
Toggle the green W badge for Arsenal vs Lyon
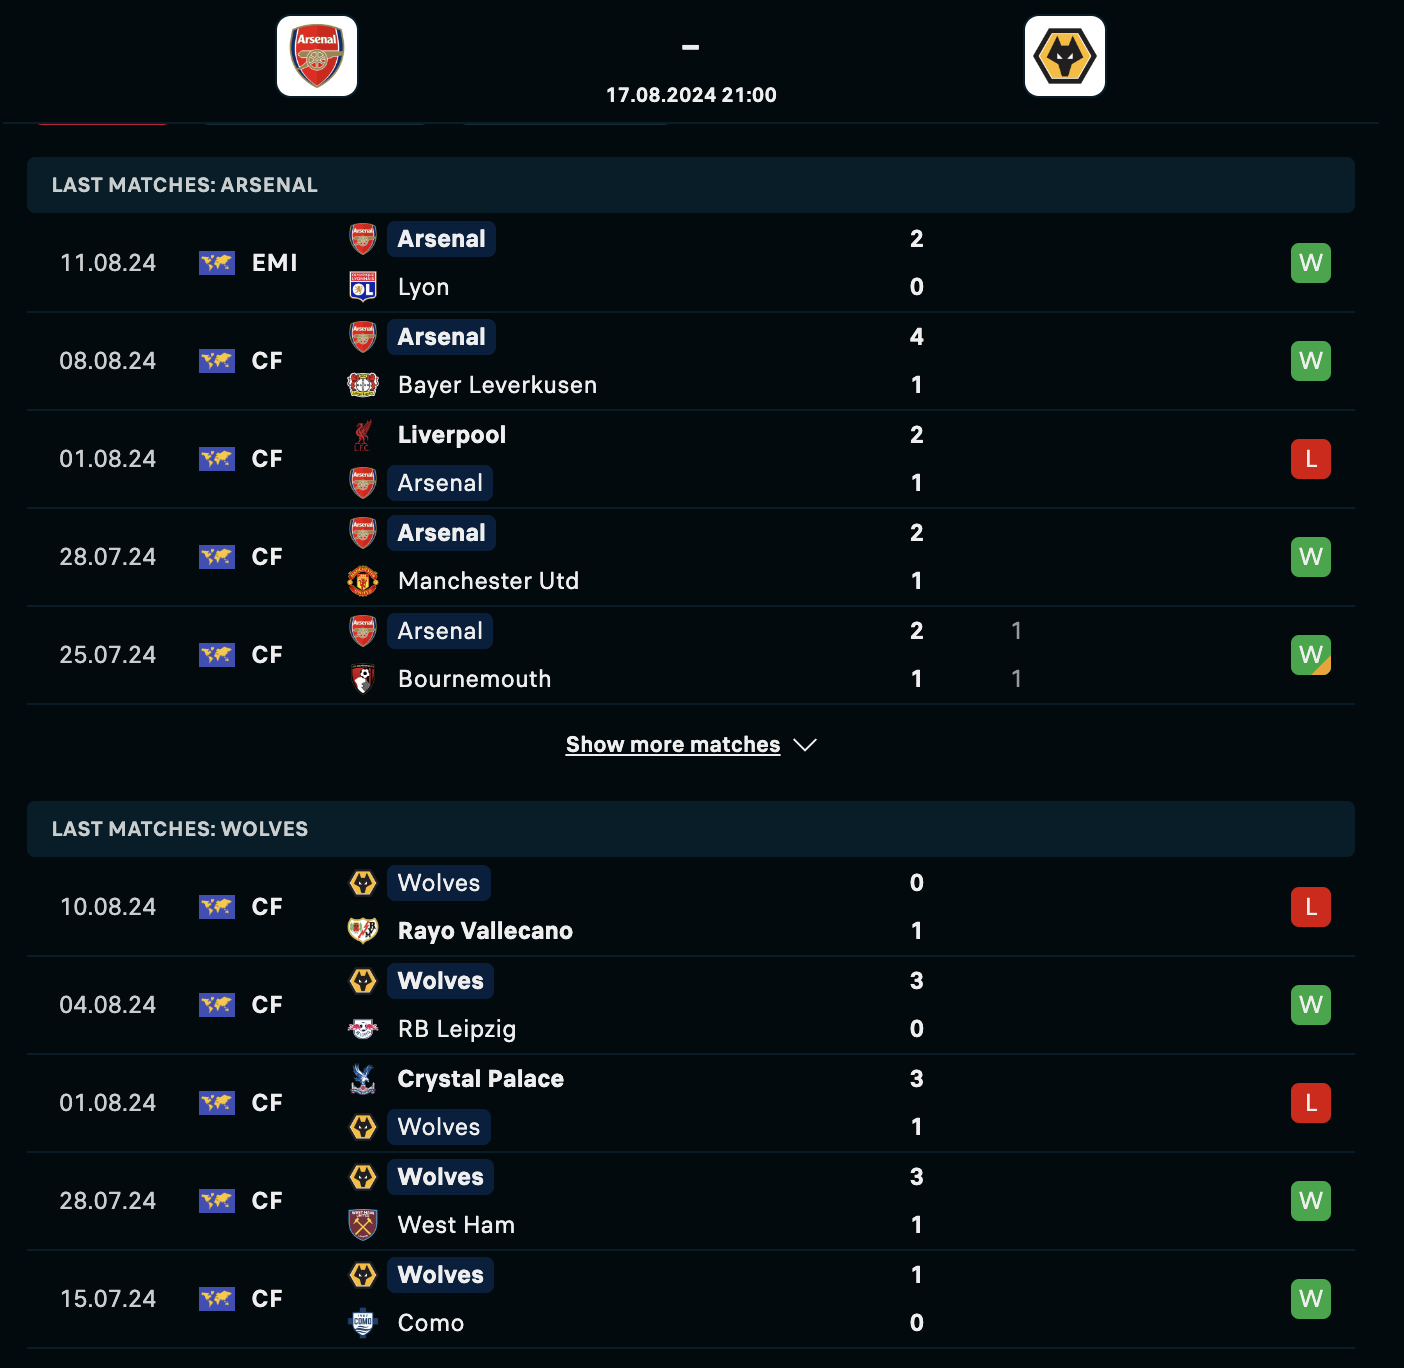click(x=1310, y=262)
